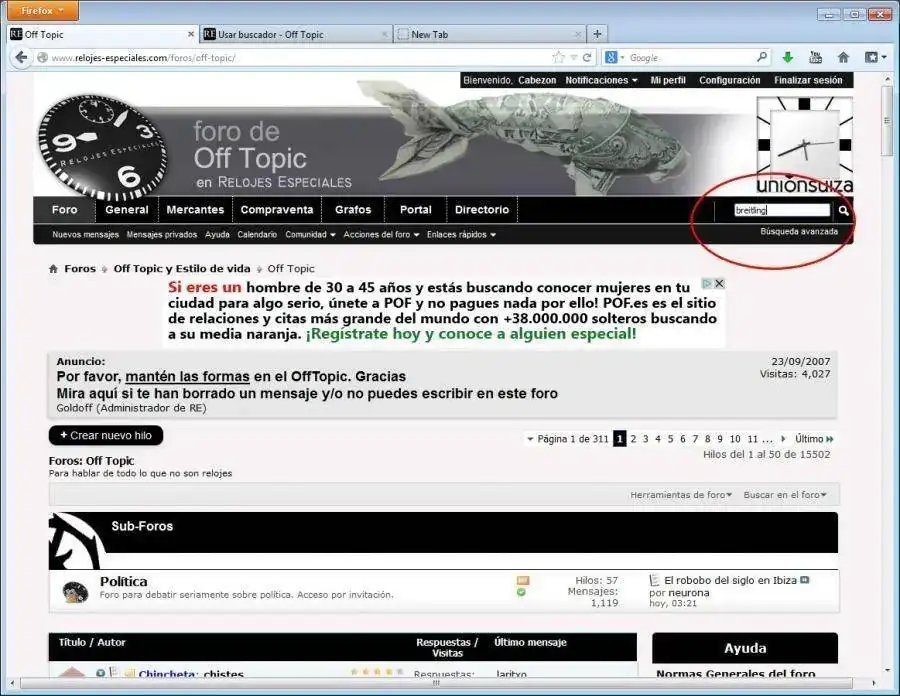Click the YouTube toolbar icon
900x696 pixels.
[815, 58]
